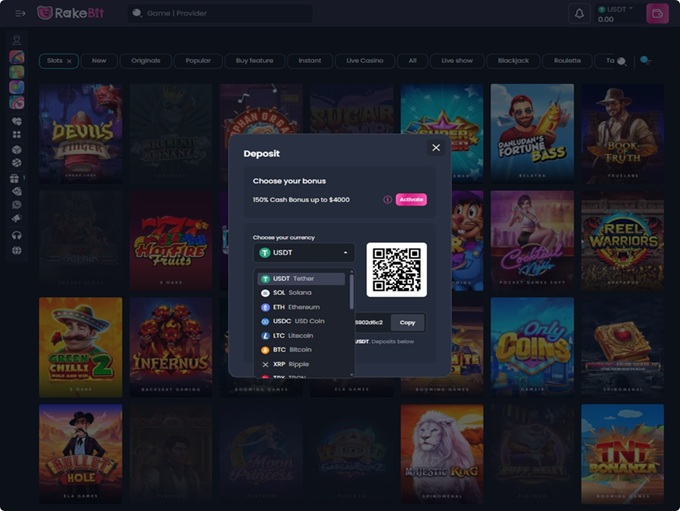Toggle the sidebar menu collapse icon

click(x=20, y=13)
